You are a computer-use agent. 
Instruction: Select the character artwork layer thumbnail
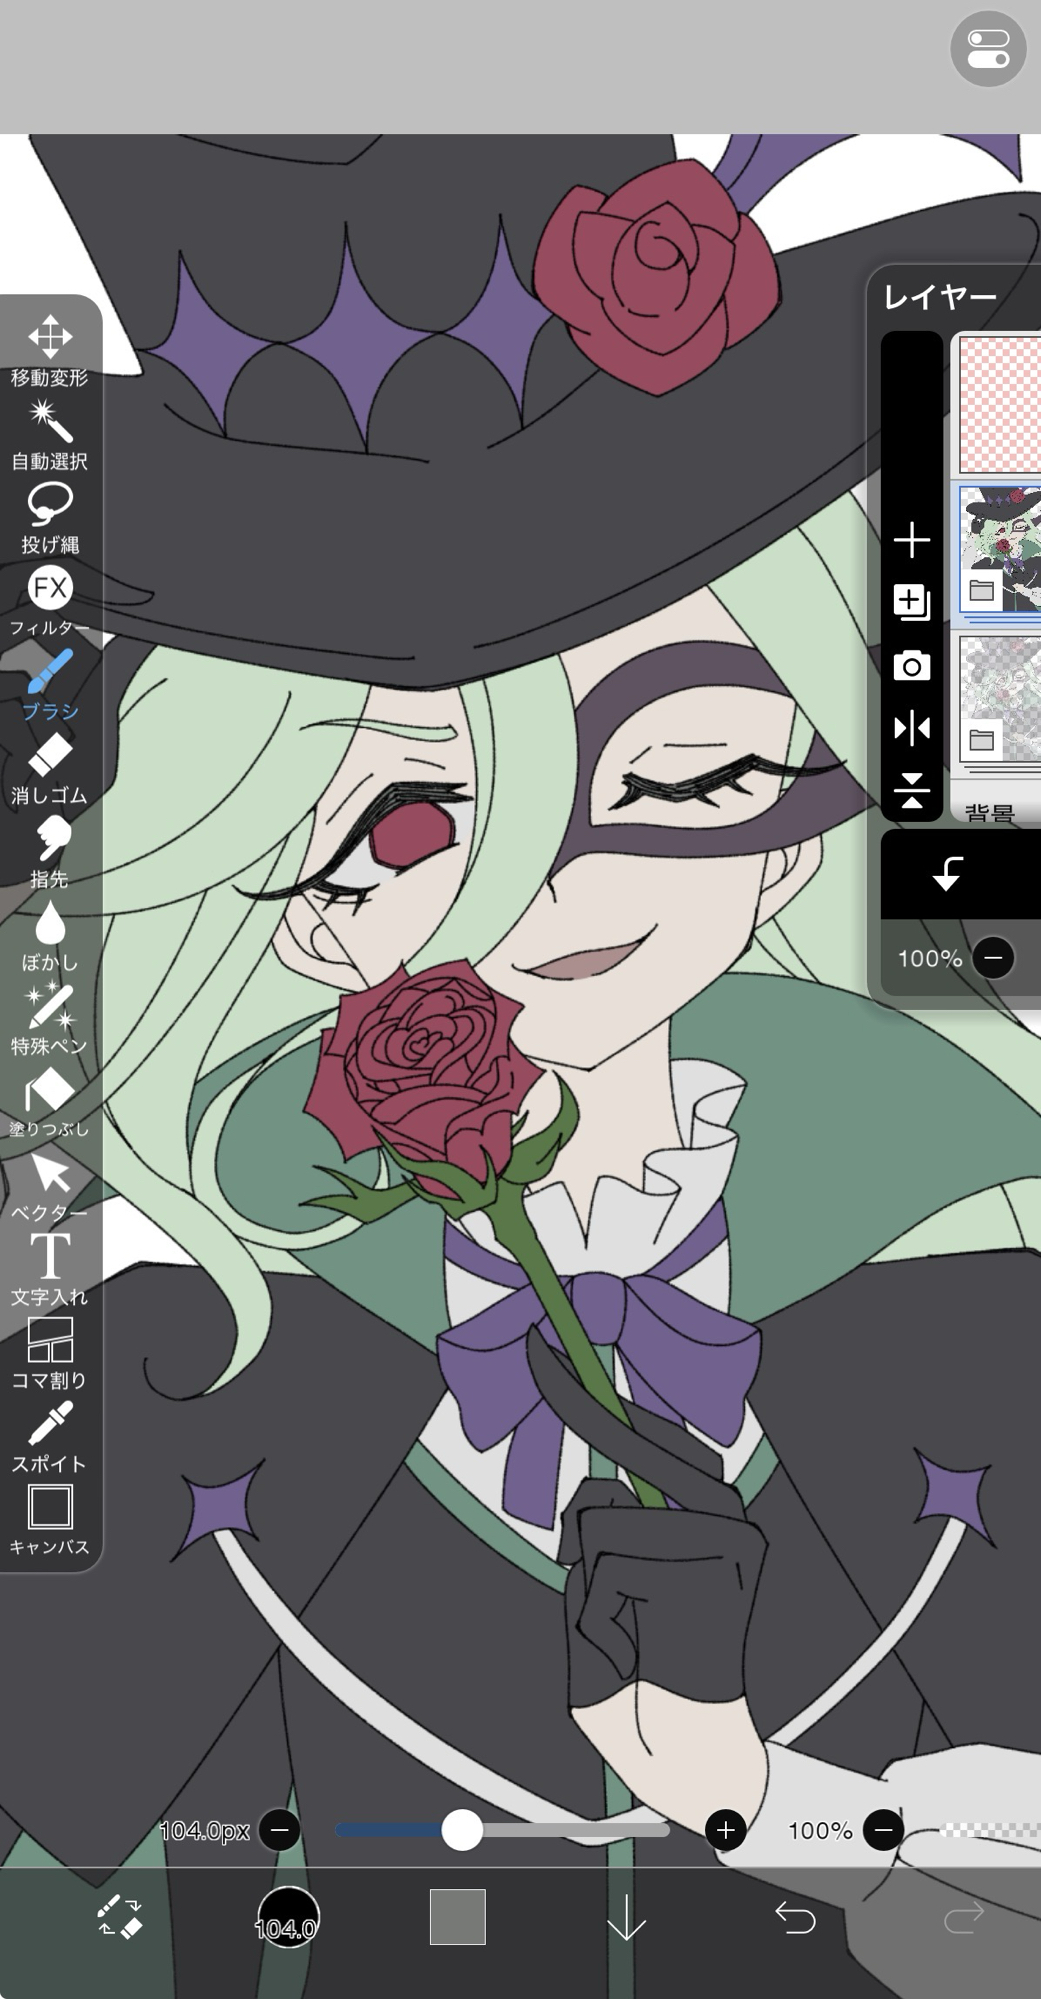point(1000,549)
